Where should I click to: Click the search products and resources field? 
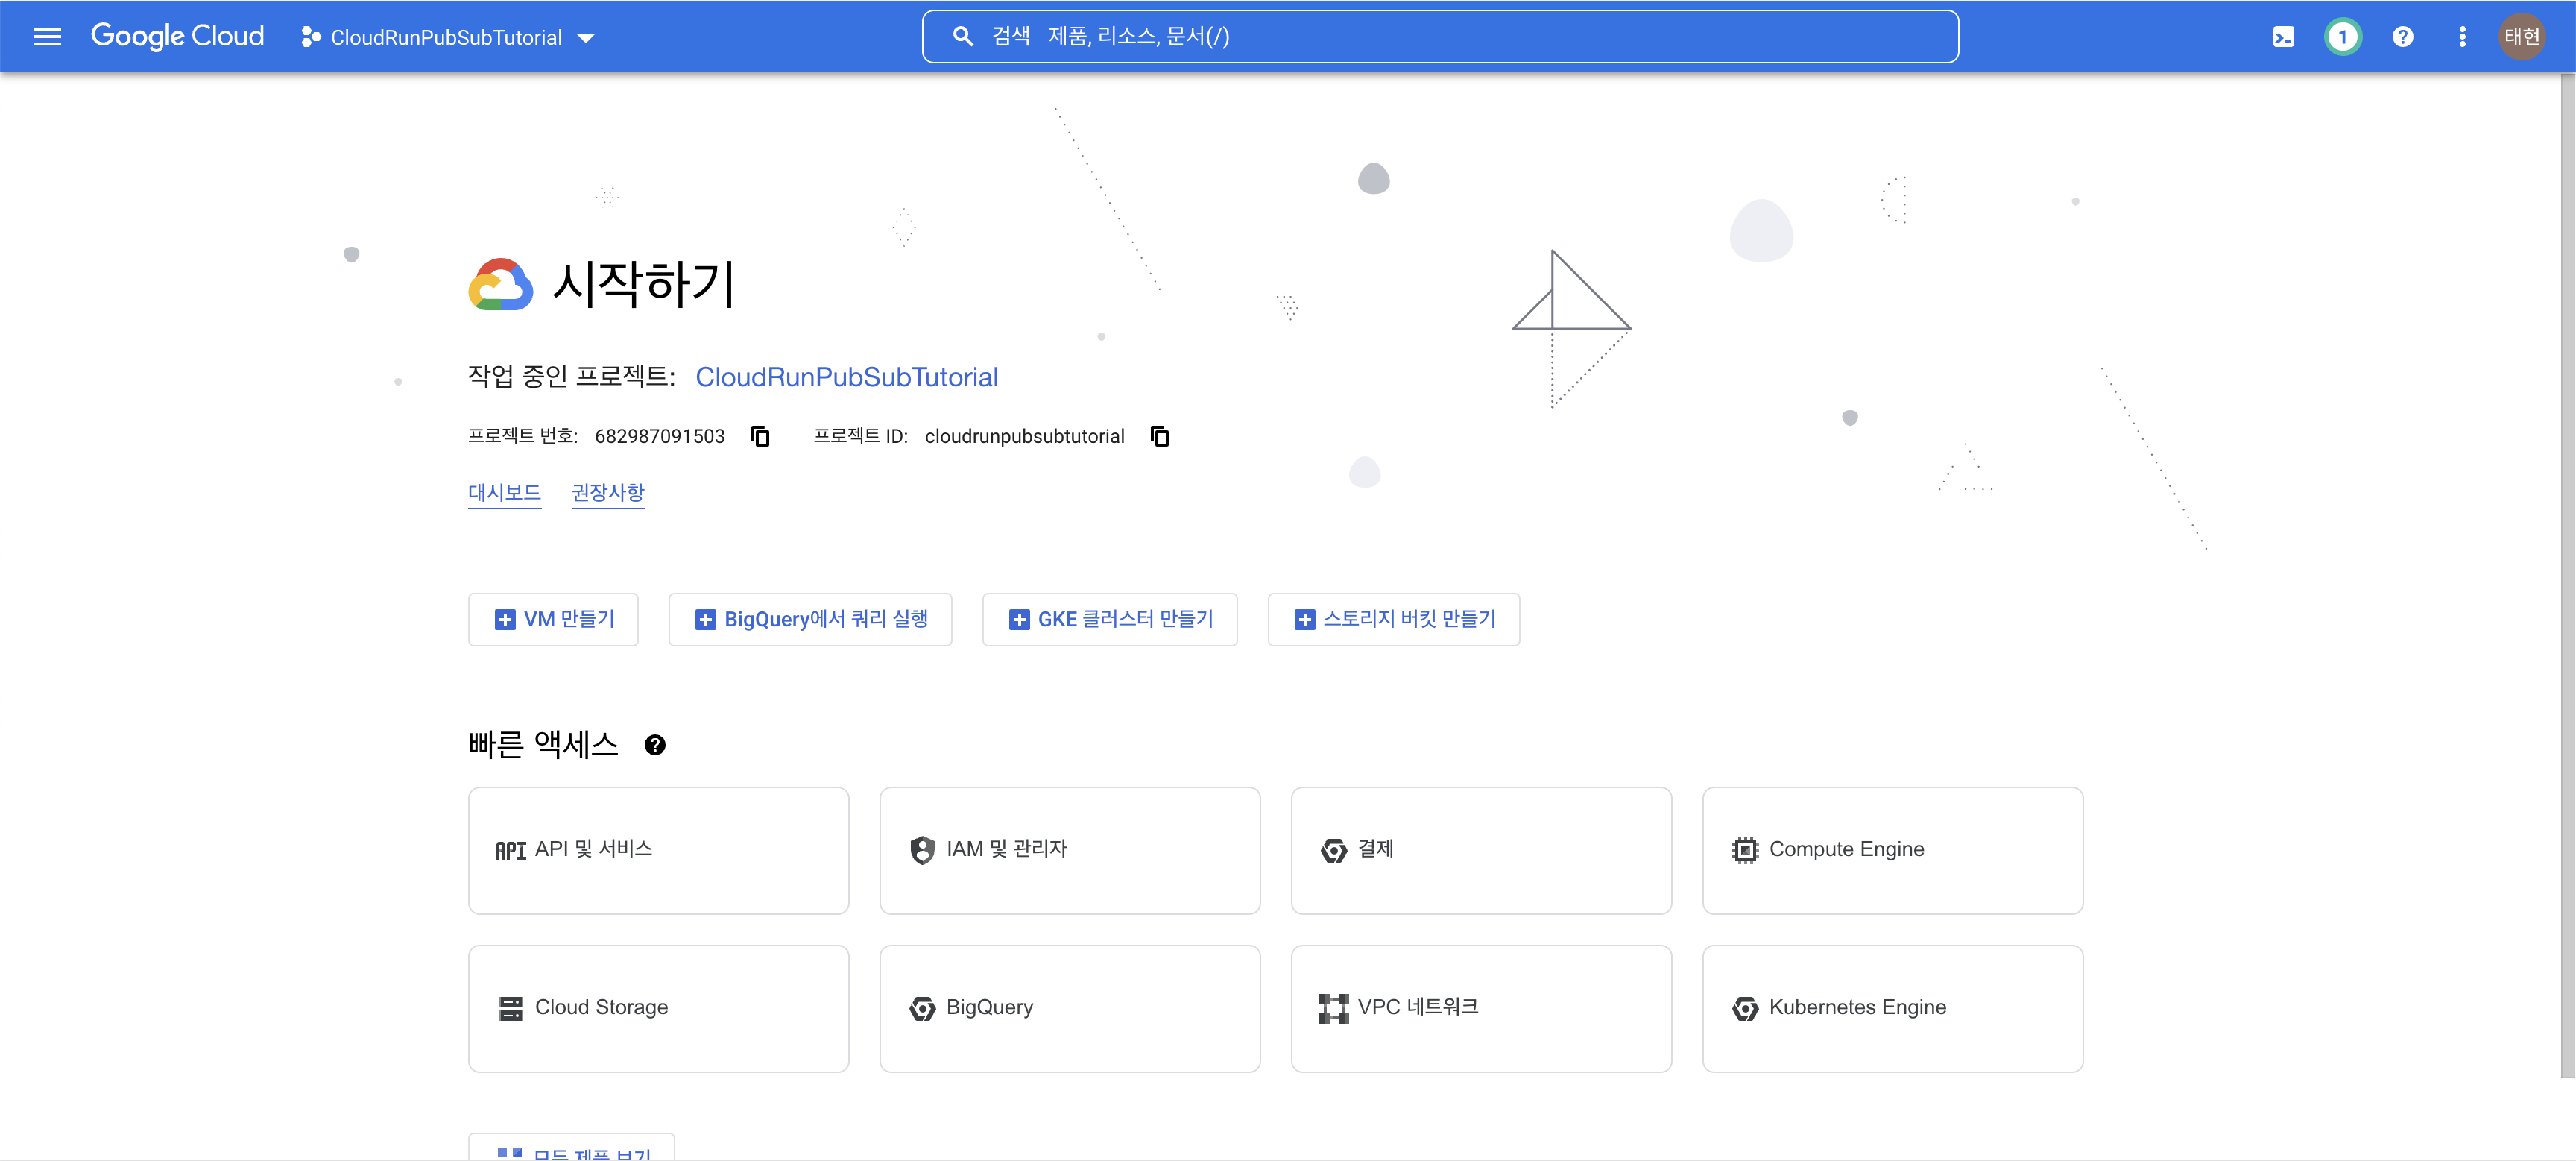click(x=1440, y=37)
